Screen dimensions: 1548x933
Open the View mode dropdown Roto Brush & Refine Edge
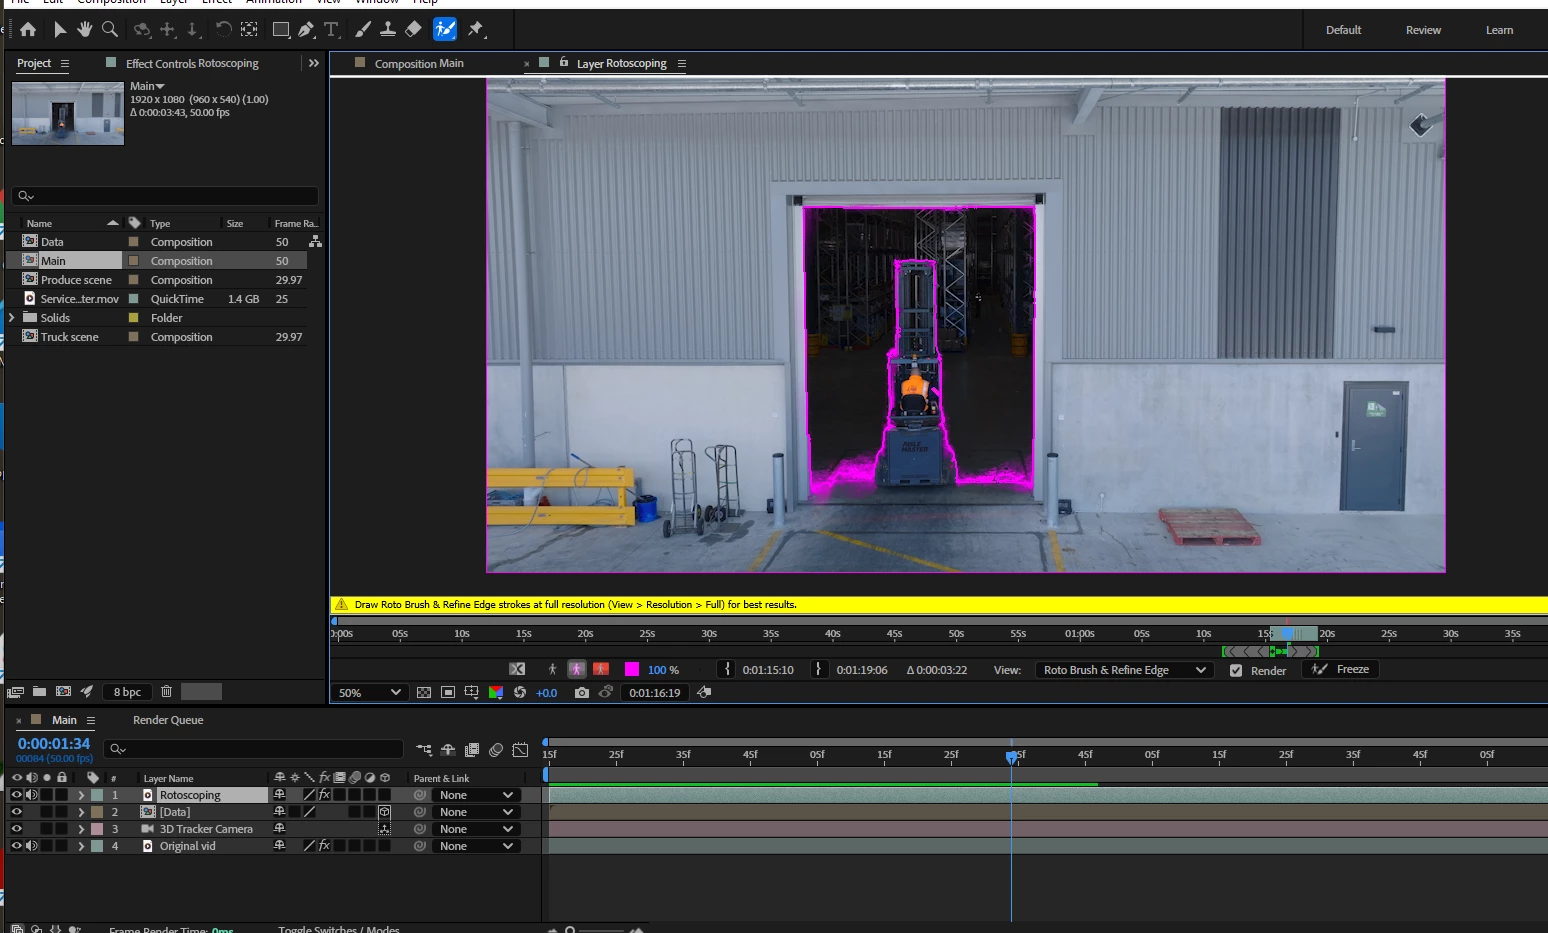click(x=1124, y=670)
